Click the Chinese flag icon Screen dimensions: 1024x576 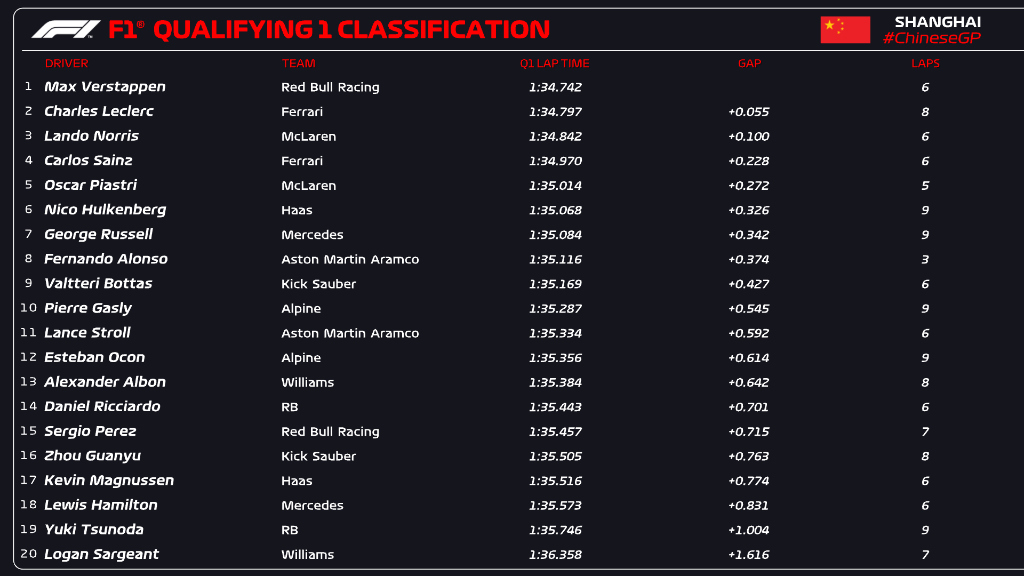pos(845,30)
